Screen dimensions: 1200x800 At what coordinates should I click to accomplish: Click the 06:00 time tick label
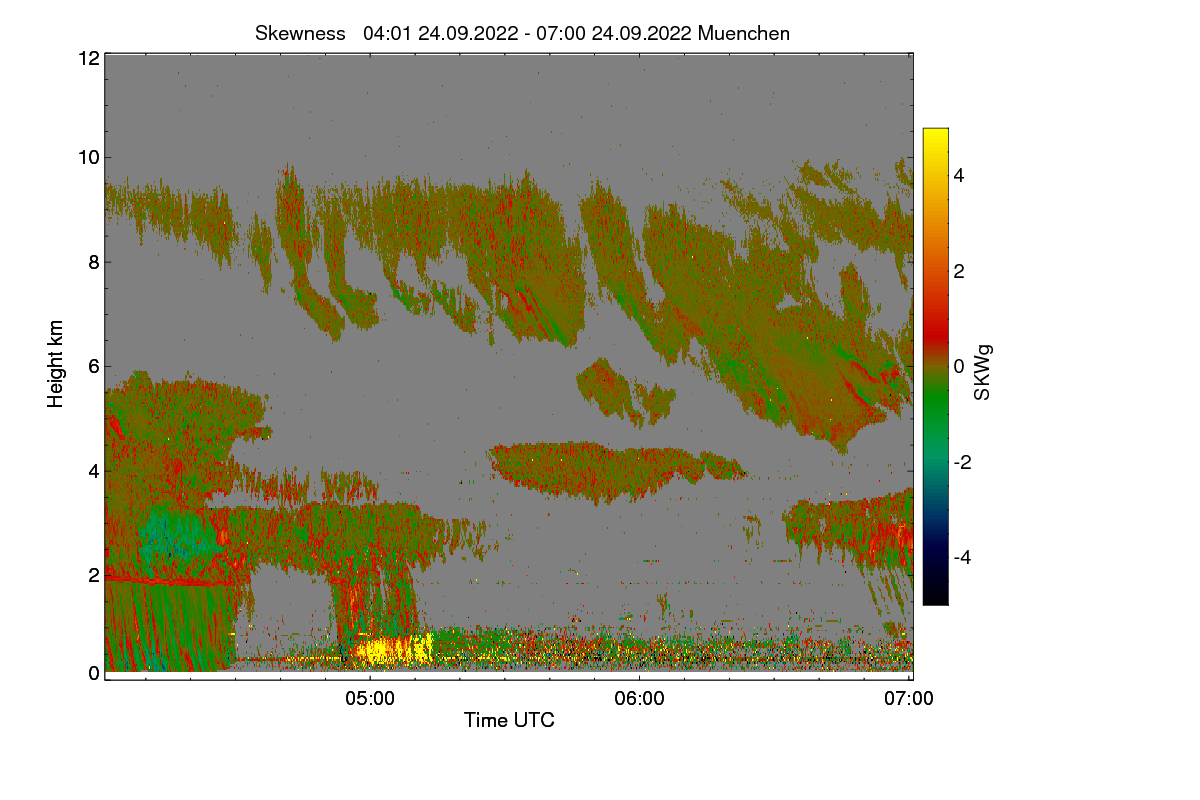pos(640,699)
